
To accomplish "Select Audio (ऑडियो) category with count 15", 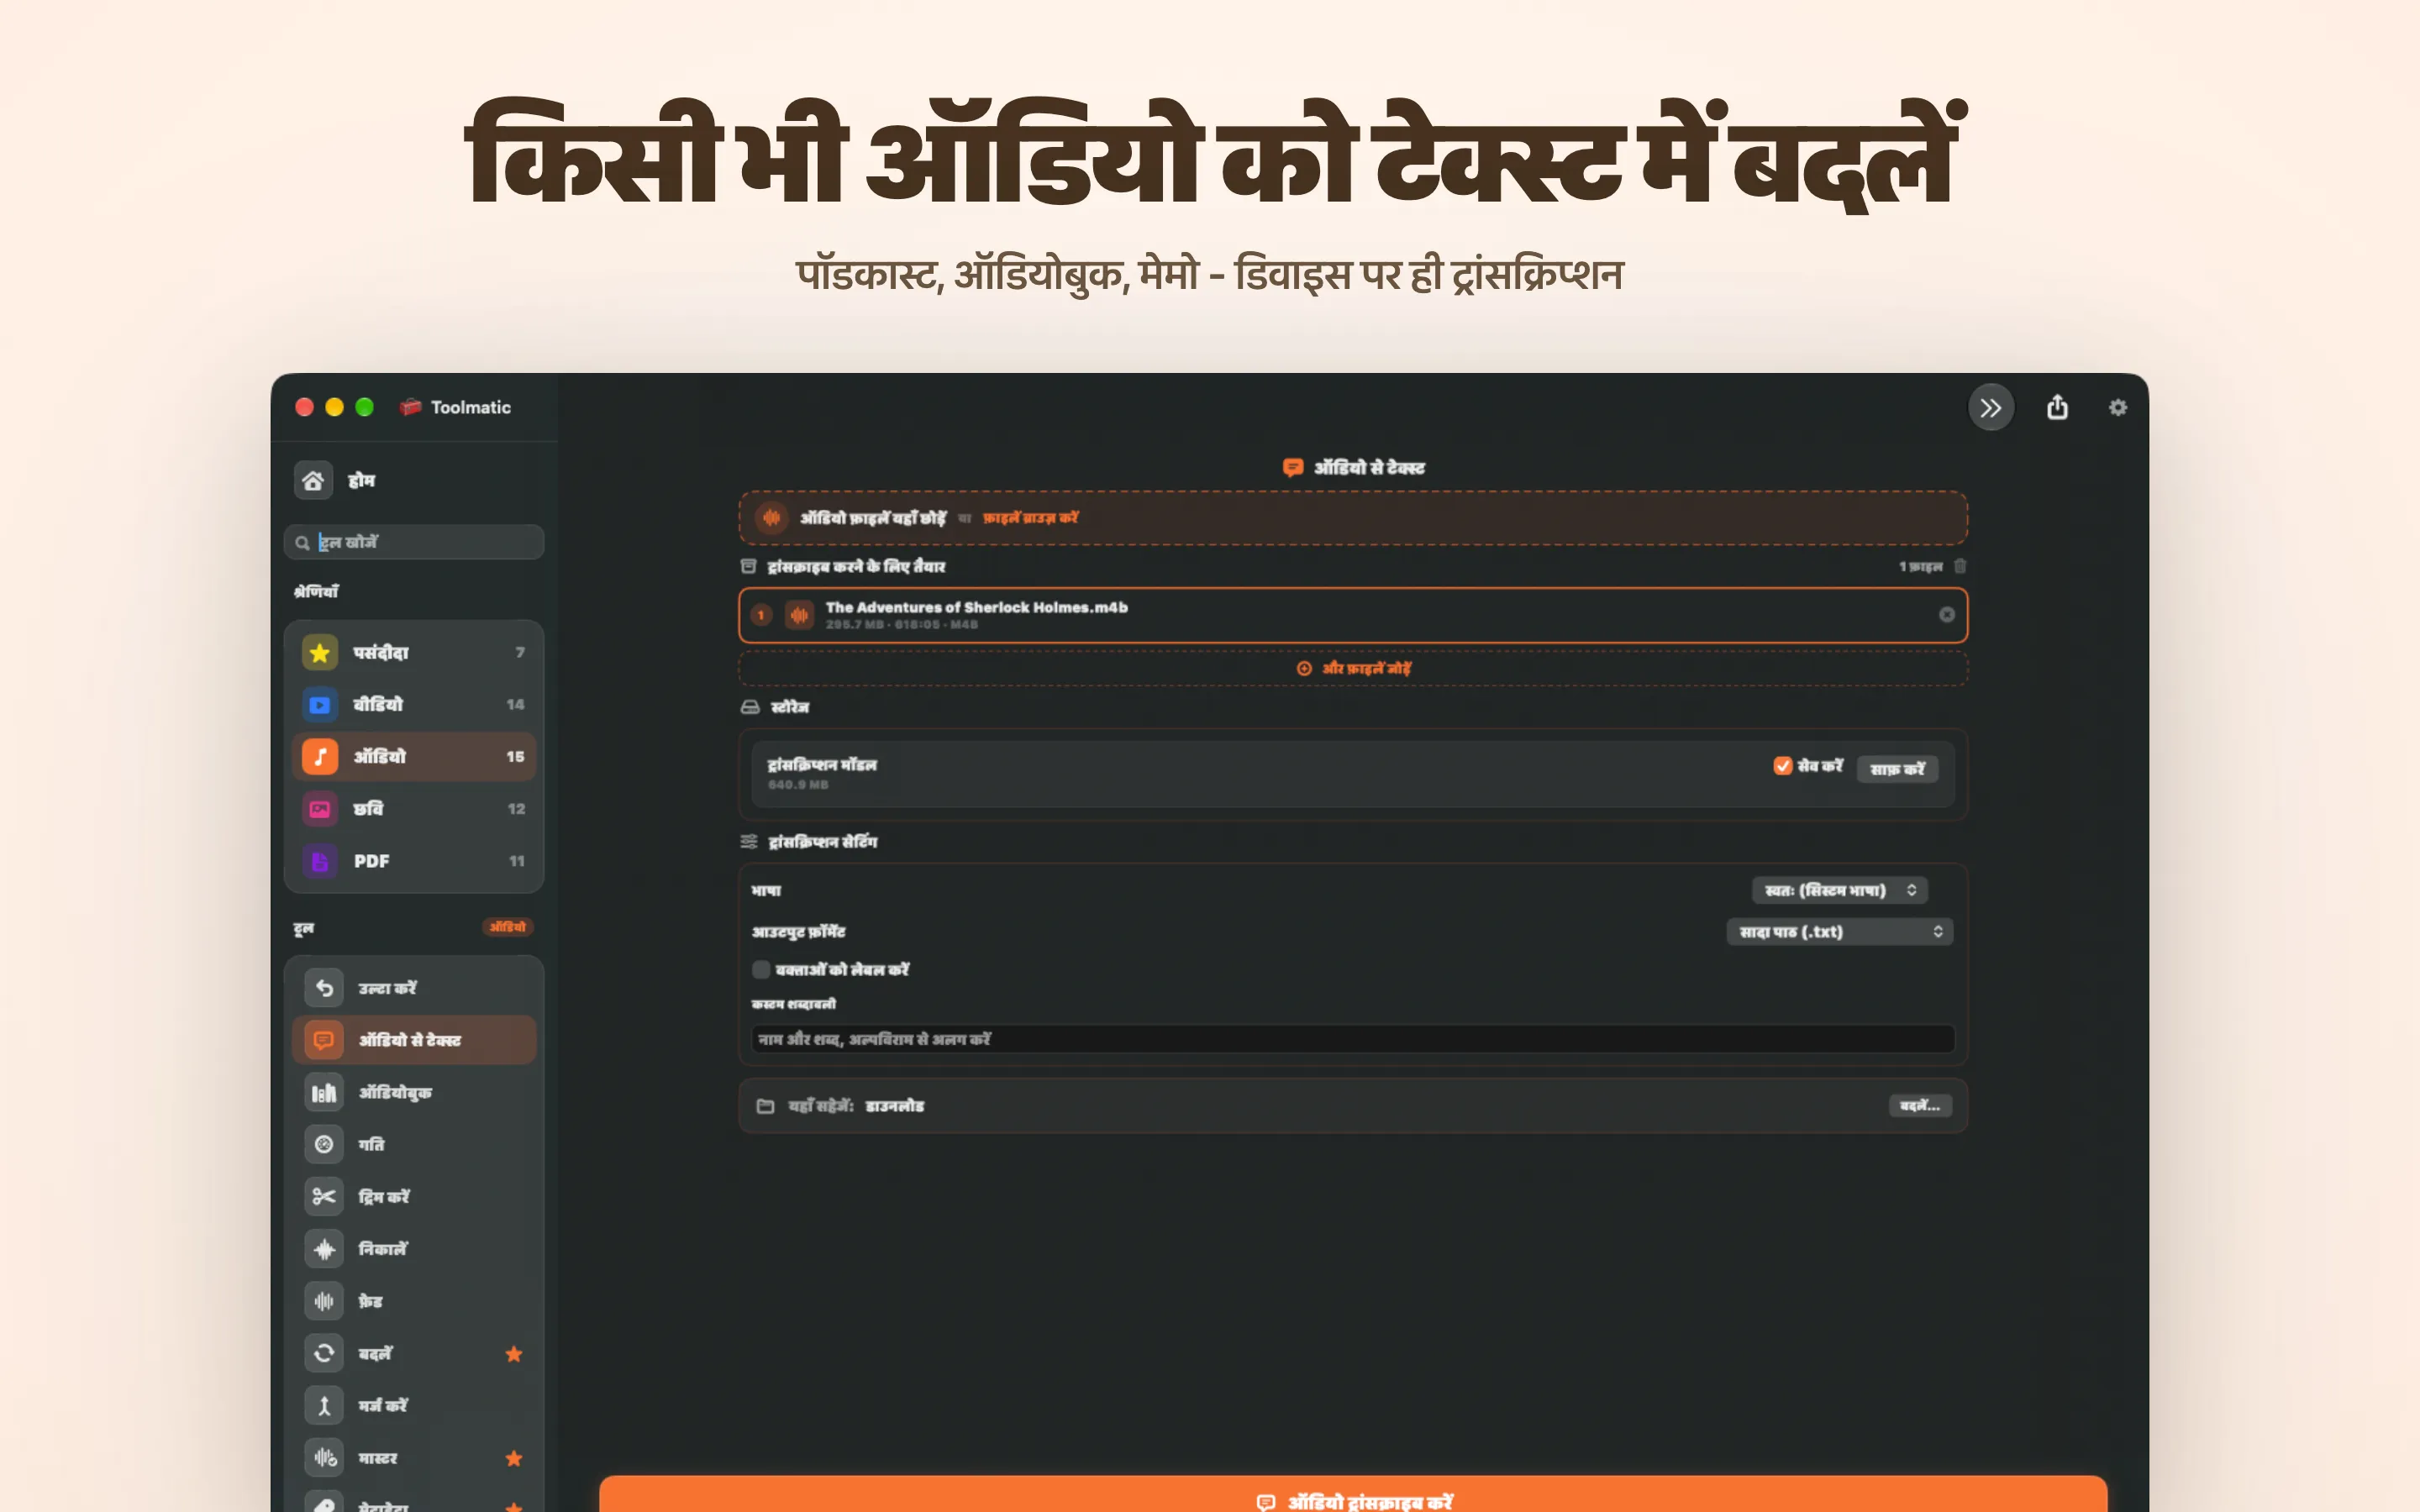I will [414, 757].
